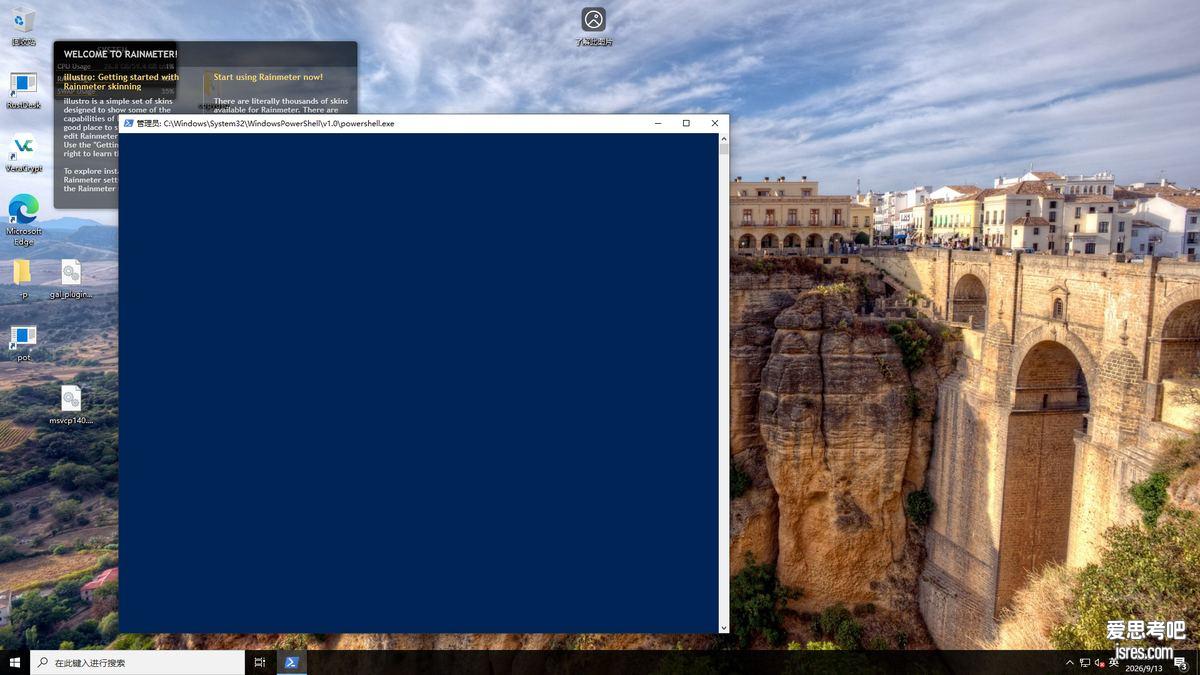Click the 2026/9/13 date on taskbar

[1144, 668]
